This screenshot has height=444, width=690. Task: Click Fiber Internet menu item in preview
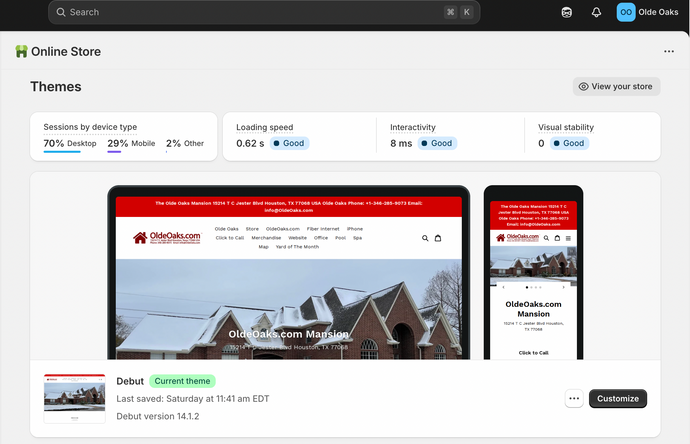323,229
